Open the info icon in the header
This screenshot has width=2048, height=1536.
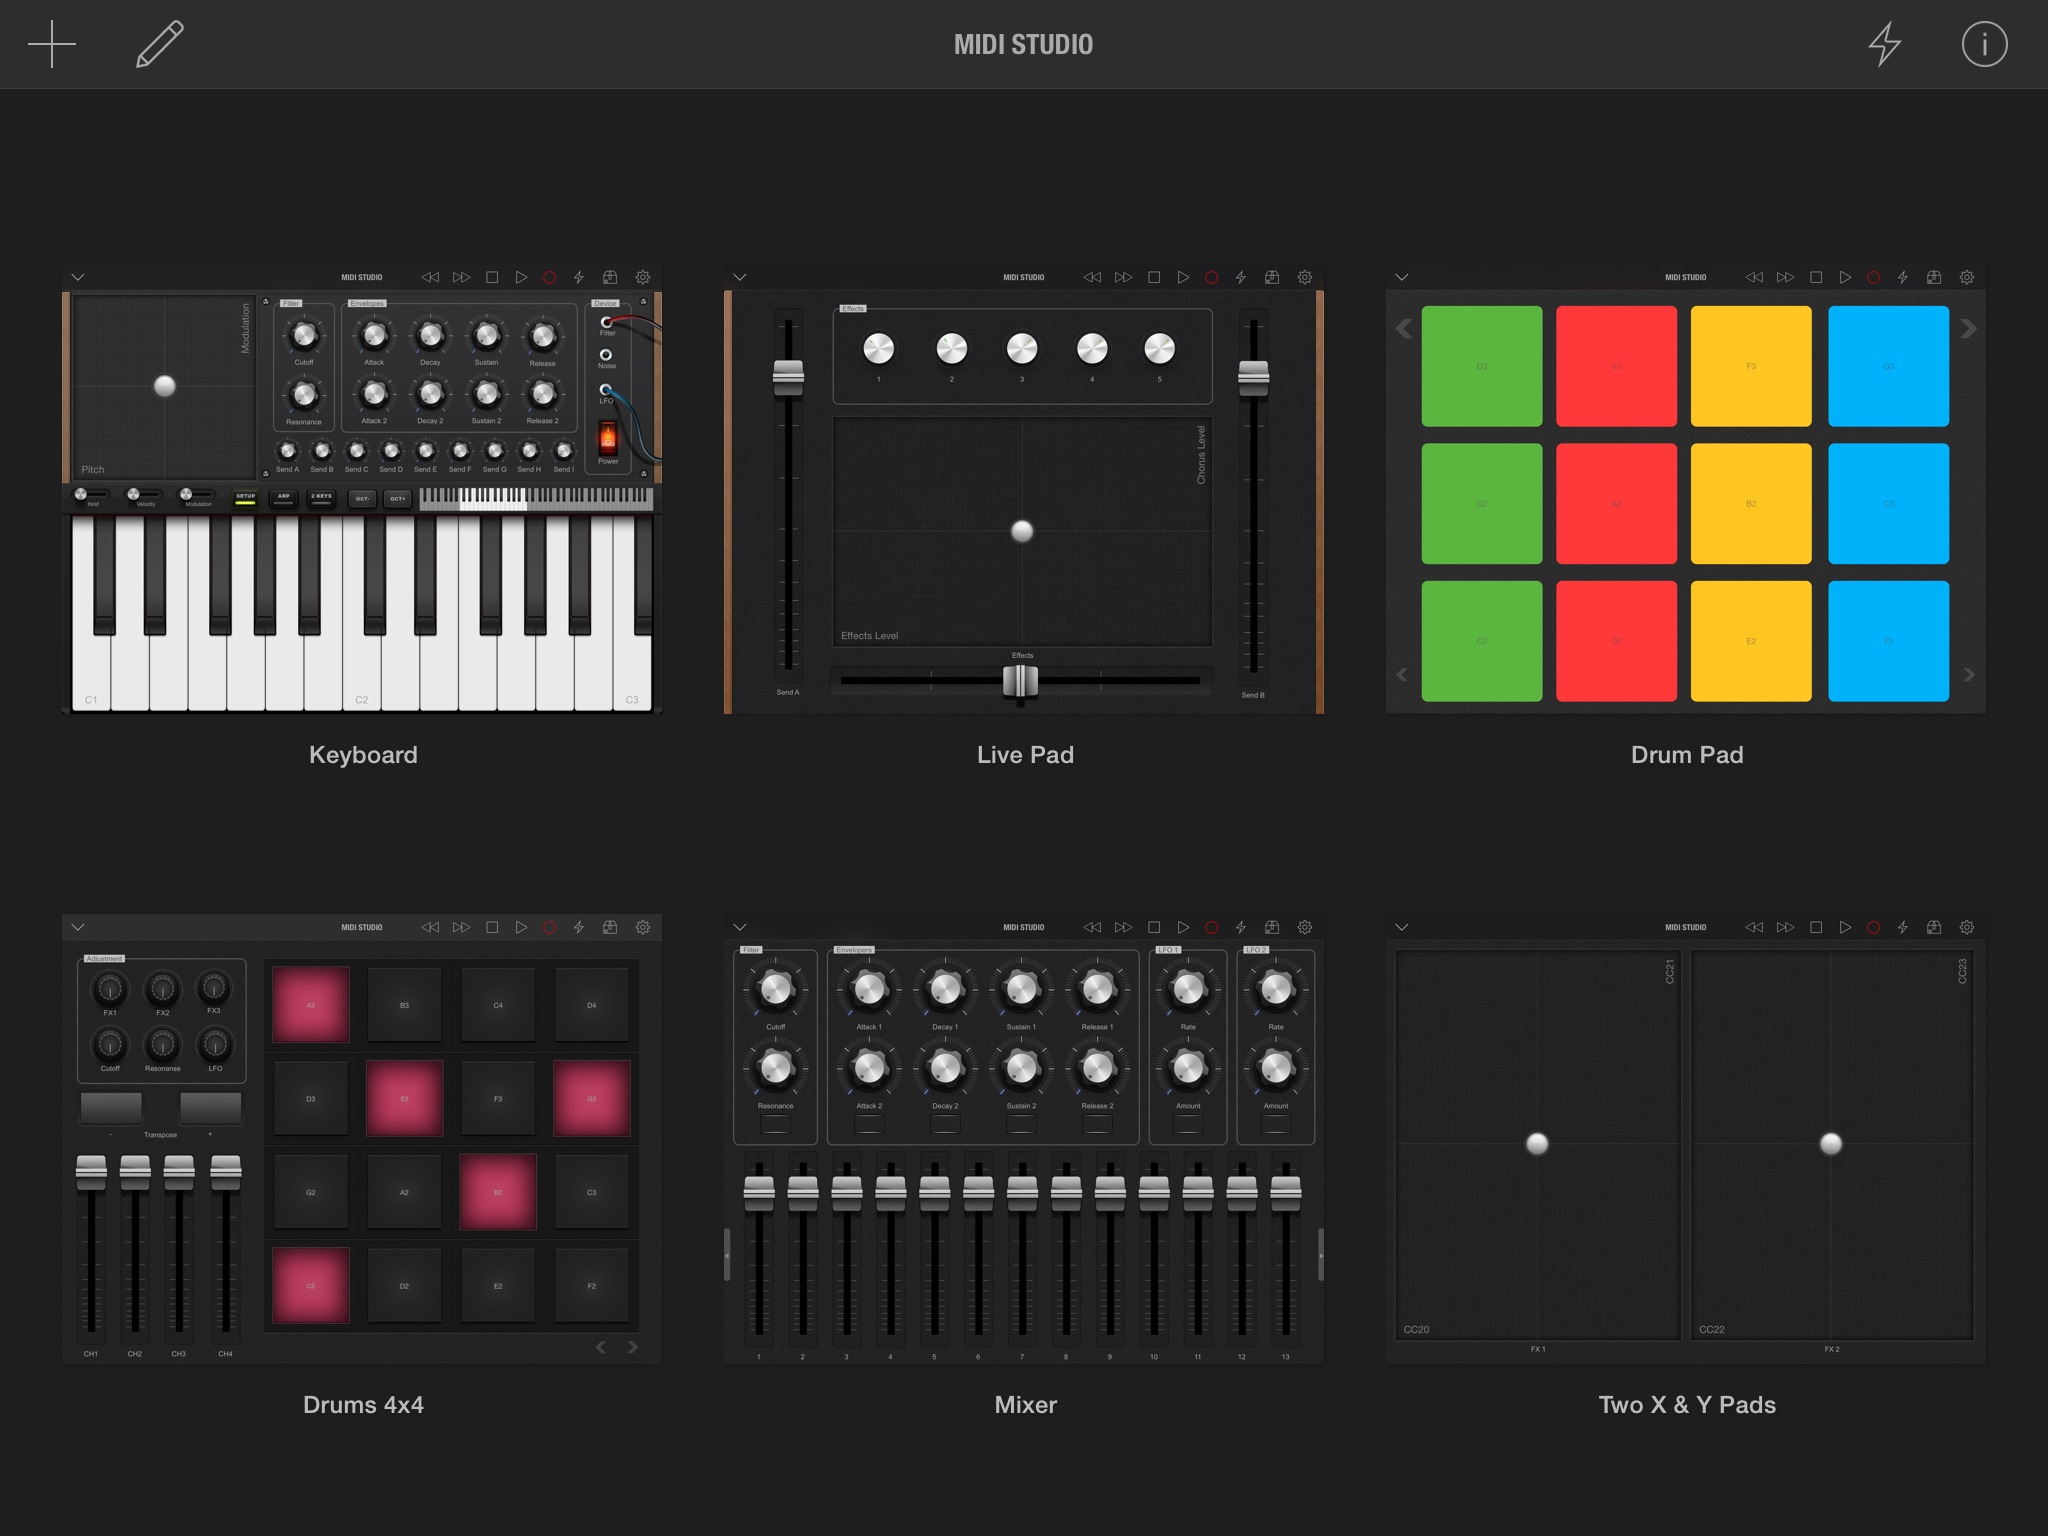[x=1984, y=45]
